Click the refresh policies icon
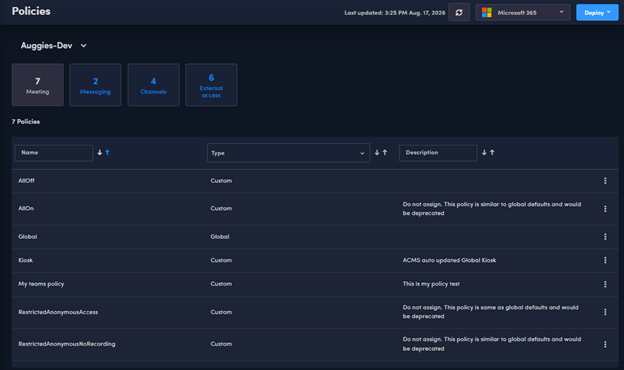This screenshot has height=370, width=624. (x=459, y=12)
